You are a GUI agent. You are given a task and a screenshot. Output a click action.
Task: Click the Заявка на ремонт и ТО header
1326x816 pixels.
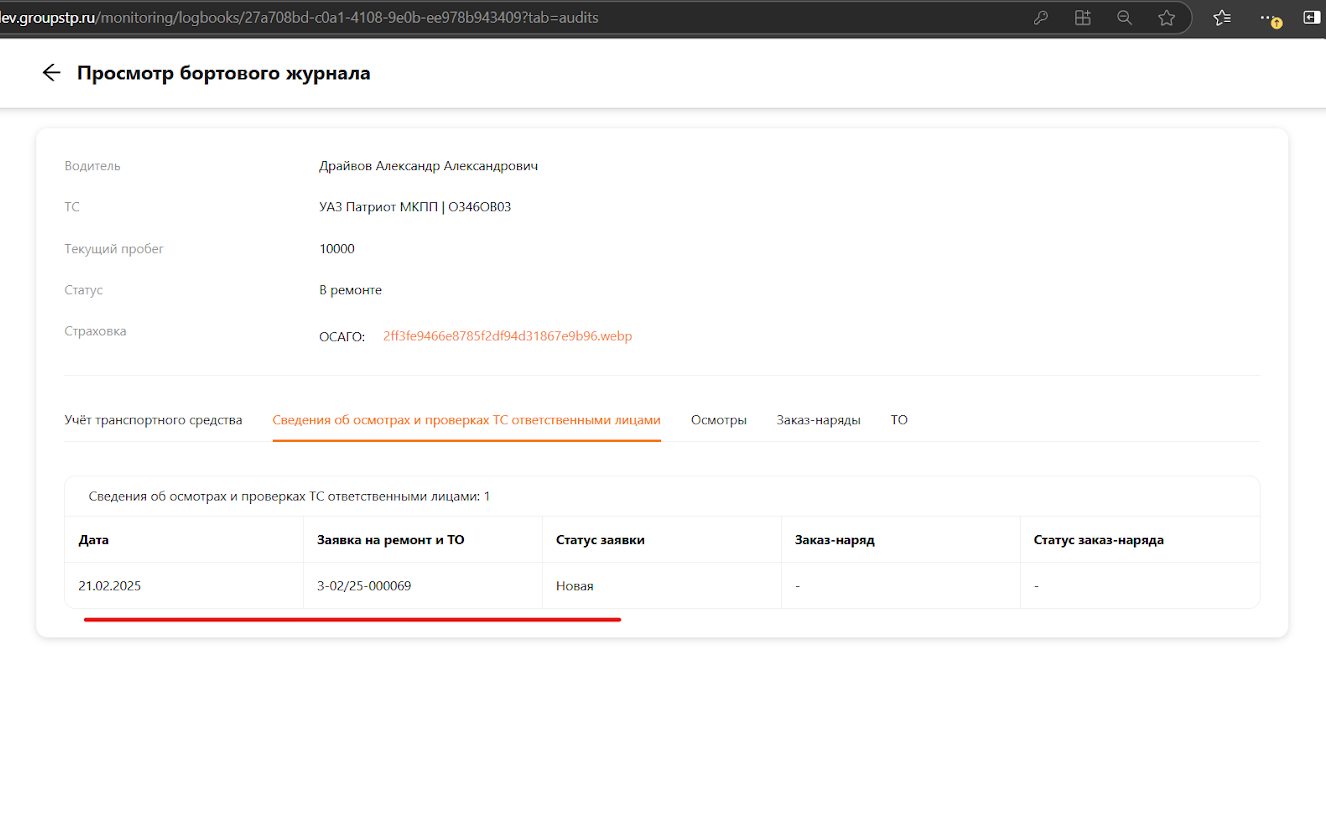pos(390,540)
